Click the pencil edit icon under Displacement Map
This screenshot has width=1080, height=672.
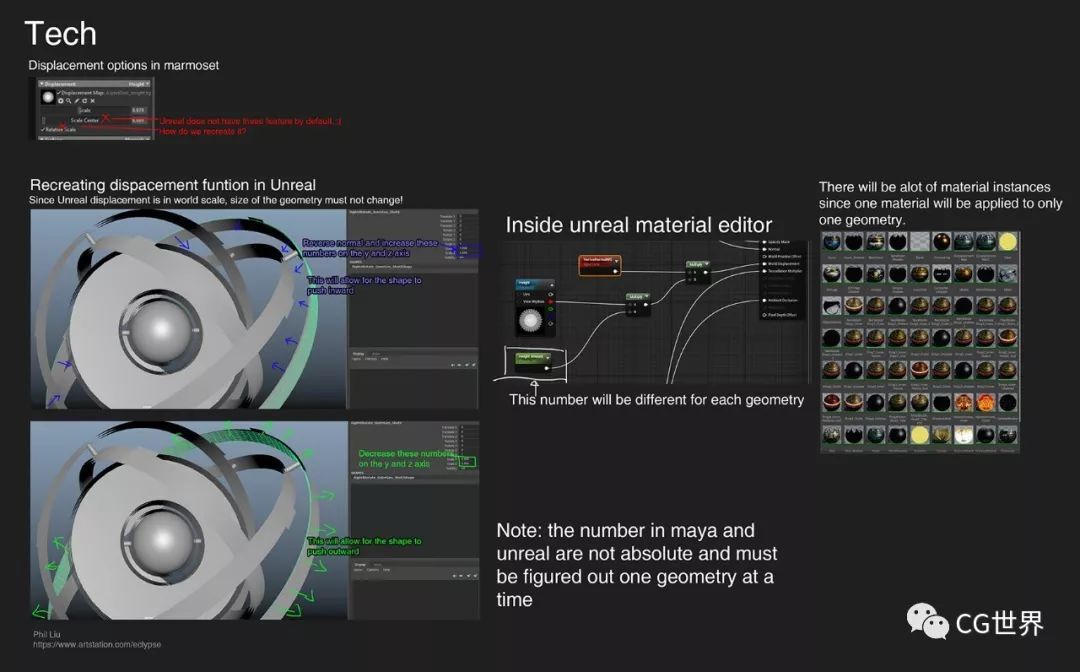coord(76,101)
